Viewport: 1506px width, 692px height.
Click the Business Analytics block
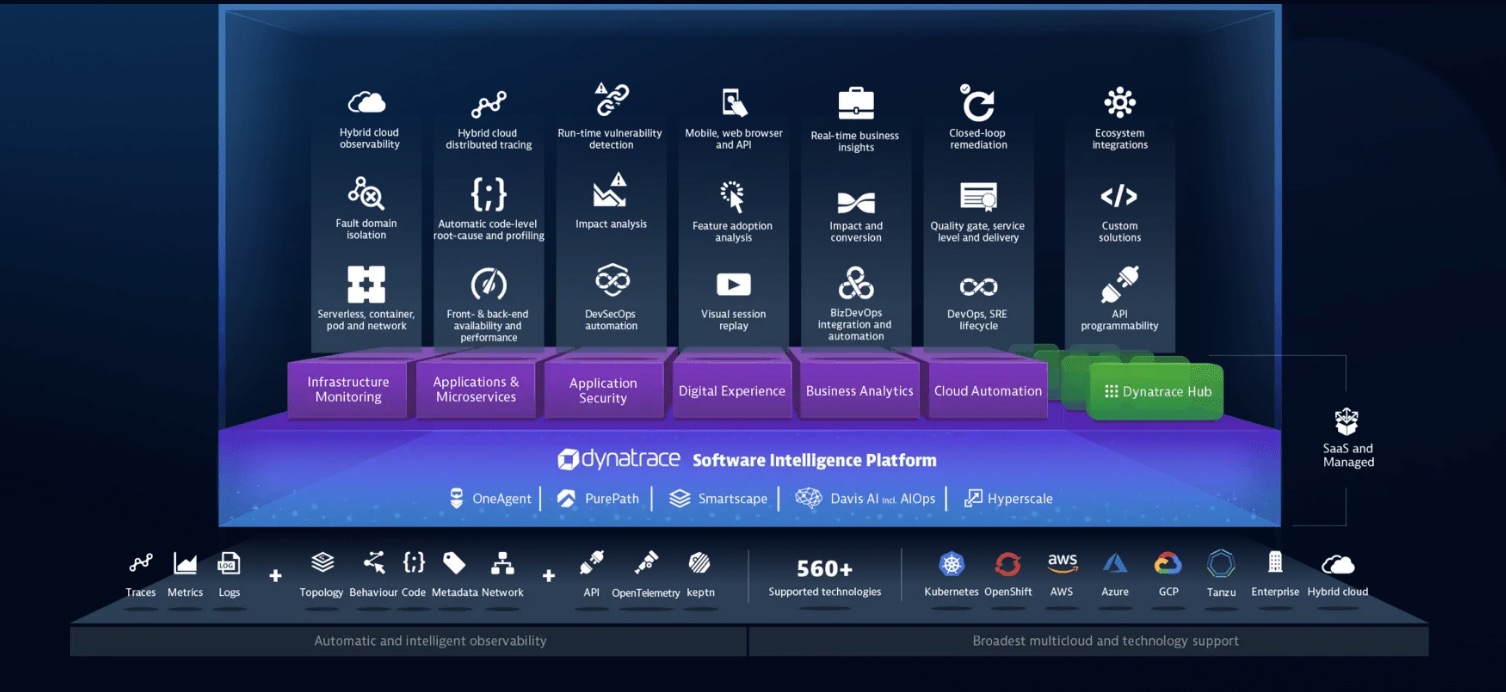pos(860,391)
